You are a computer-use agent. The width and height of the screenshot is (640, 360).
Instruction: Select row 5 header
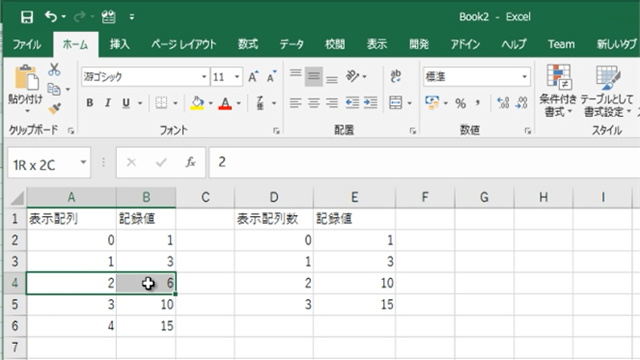(15, 304)
